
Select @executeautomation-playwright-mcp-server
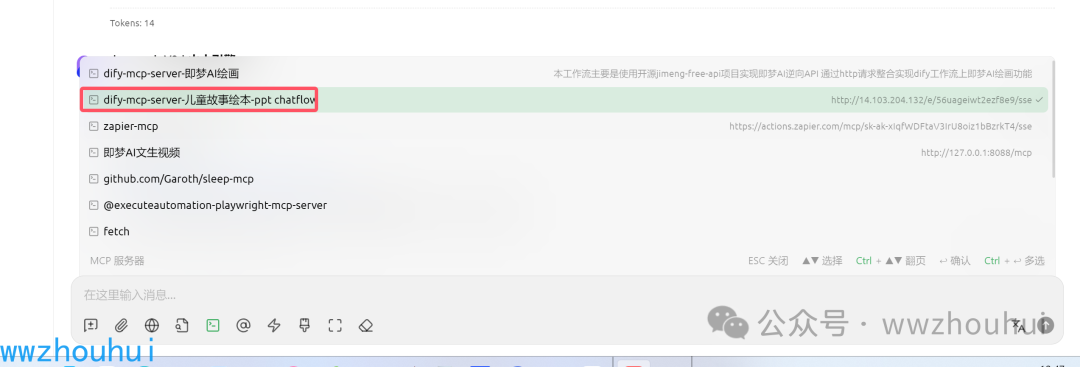pyautogui.click(x=563, y=205)
